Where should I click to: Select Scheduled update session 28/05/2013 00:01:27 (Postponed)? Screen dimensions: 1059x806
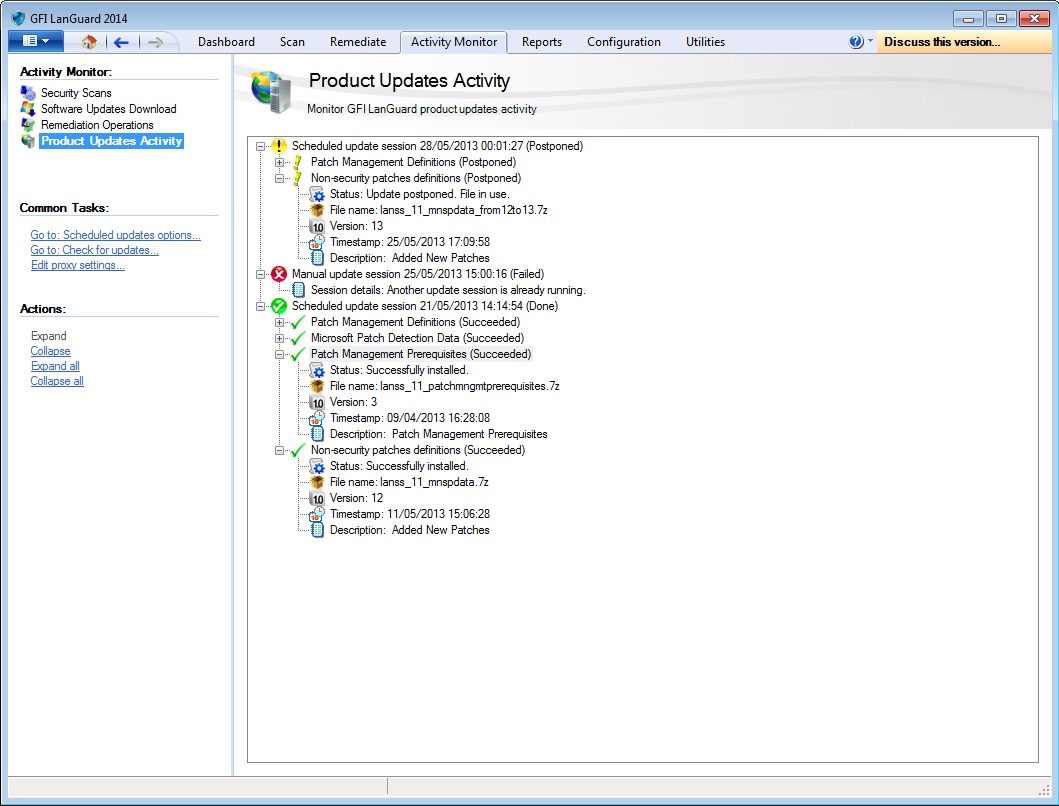[x=438, y=146]
